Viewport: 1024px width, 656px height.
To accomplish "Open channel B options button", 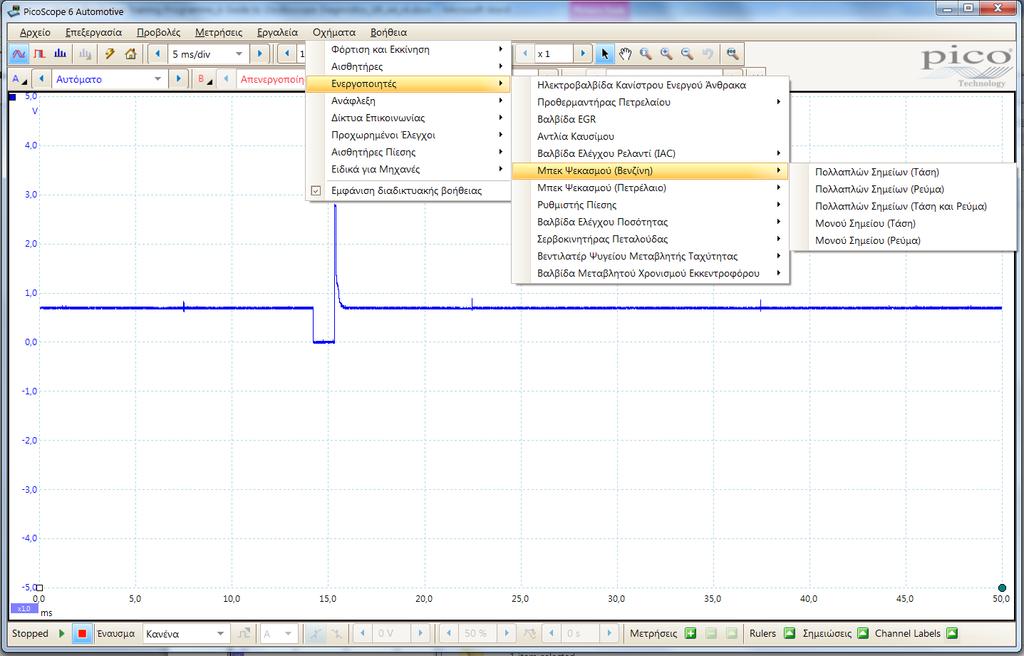I will 205,79.
